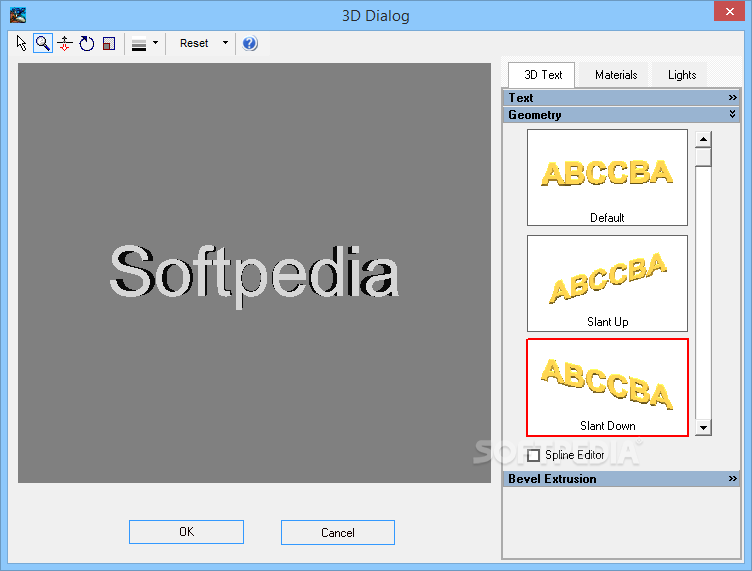The width and height of the screenshot is (752, 571).
Task: Open the line style dropdown arrow
Action: tap(155, 43)
